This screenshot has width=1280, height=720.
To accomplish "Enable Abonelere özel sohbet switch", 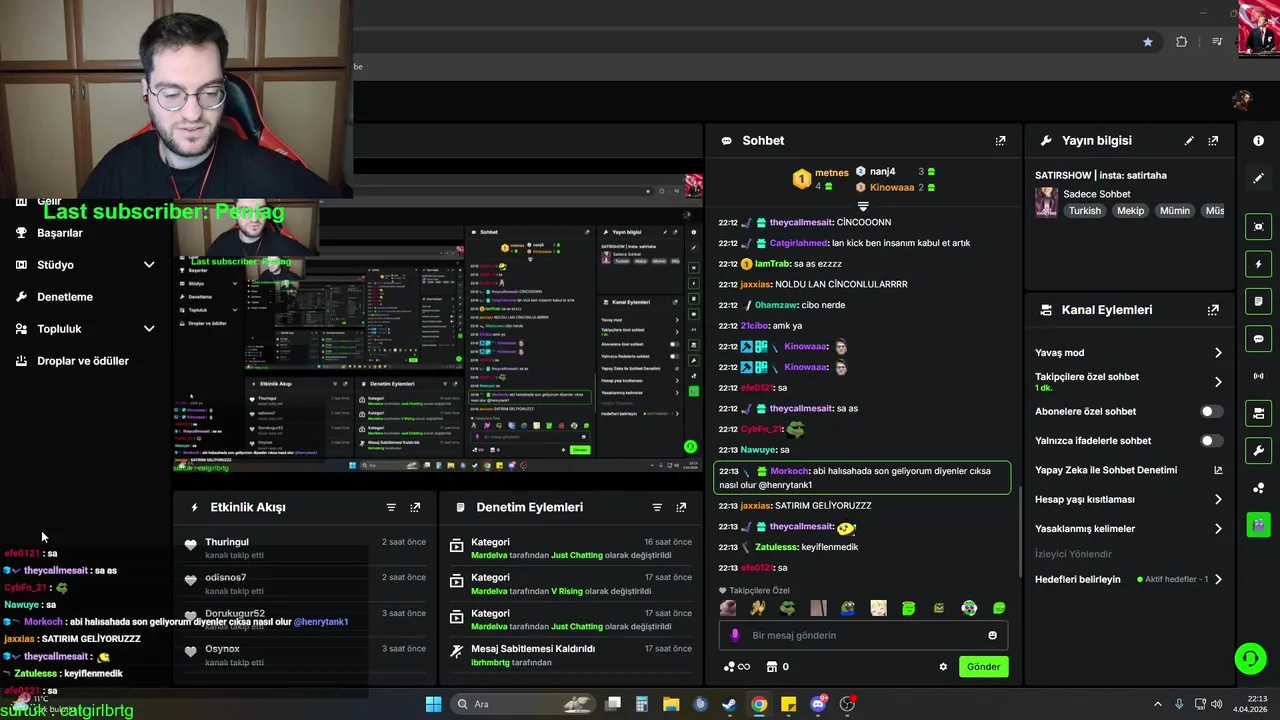I will pyautogui.click(x=1211, y=411).
